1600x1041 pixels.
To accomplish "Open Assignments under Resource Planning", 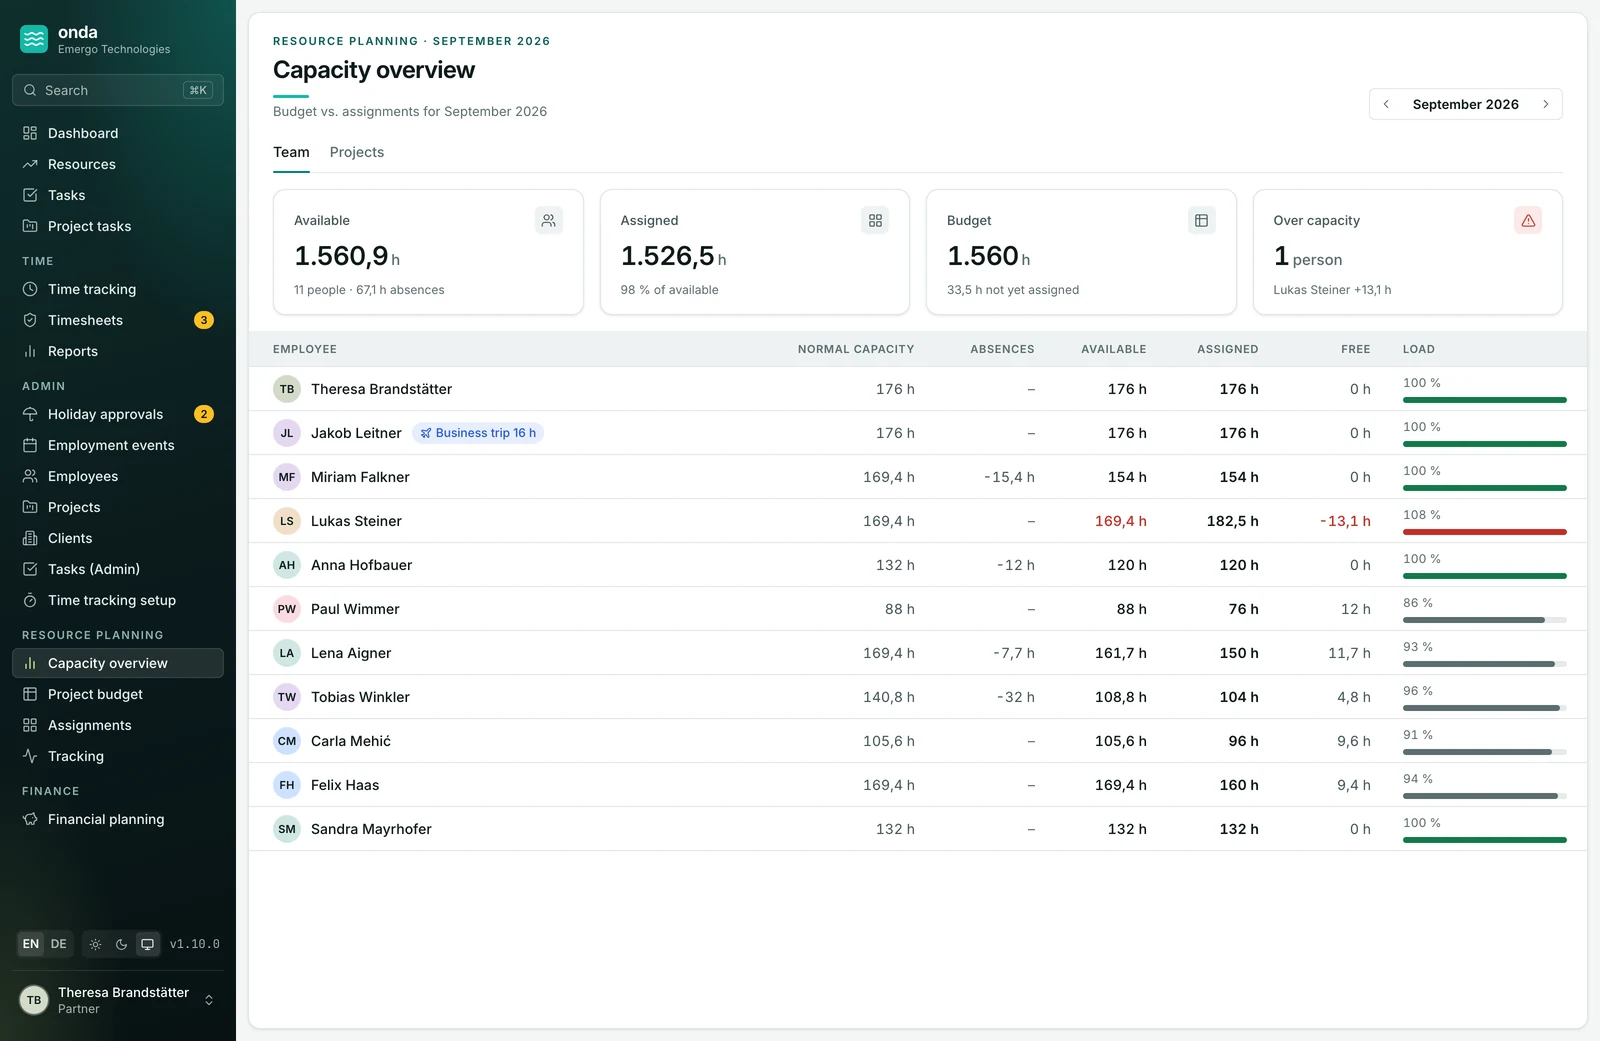I will coord(118,725).
